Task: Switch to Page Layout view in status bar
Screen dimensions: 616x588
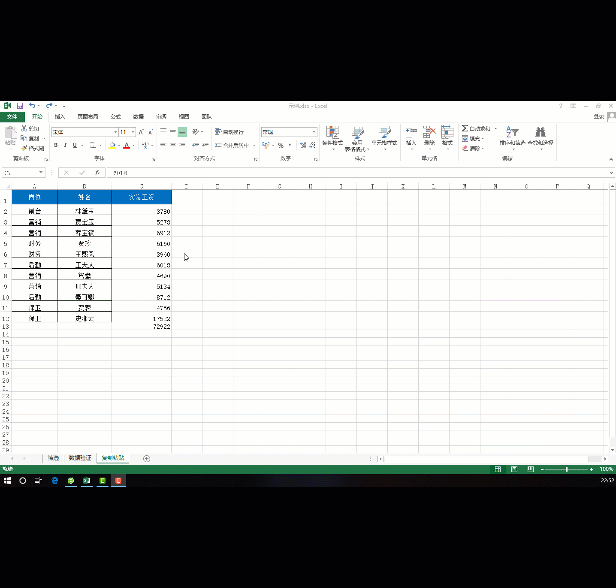Action: [x=514, y=469]
